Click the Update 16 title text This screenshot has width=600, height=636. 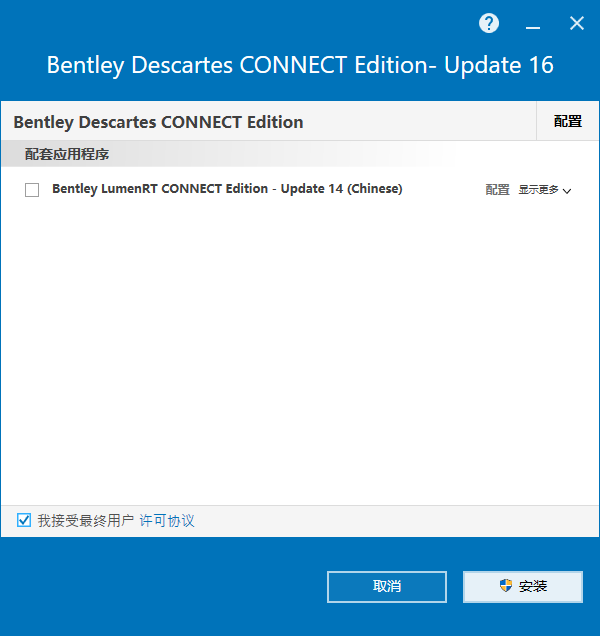tap(499, 65)
